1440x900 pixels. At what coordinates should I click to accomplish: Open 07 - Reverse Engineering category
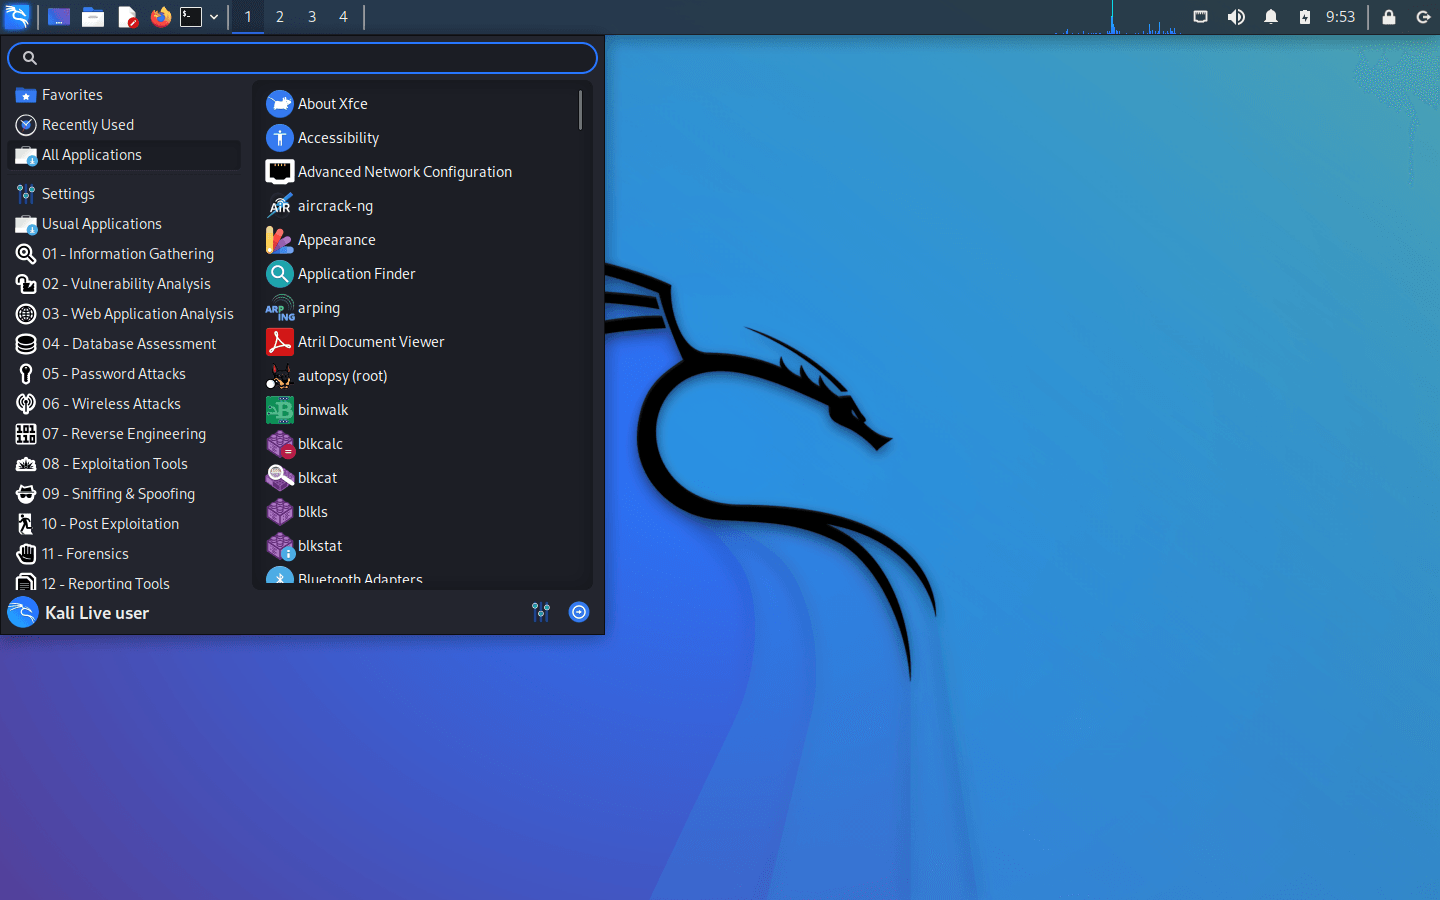click(x=124, y=434)
